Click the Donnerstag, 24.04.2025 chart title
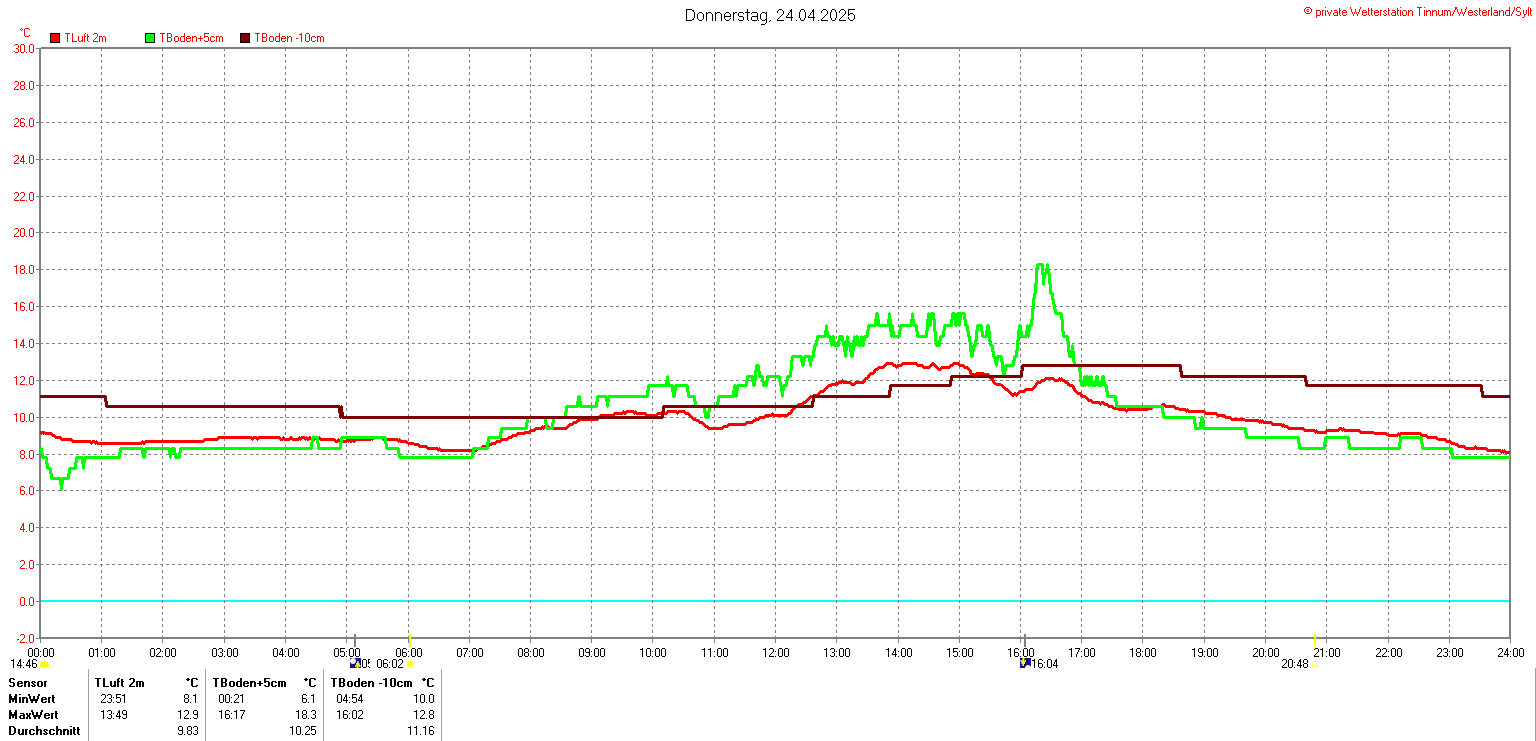The width and height of the screenshot is (1536, 741). coord(769,15)
